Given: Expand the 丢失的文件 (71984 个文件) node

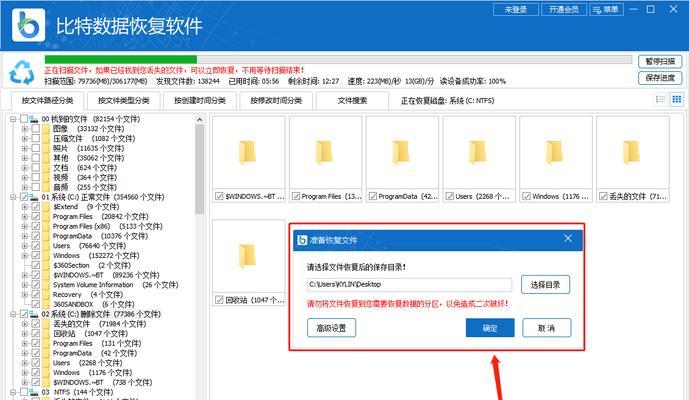Looking at the screenshot, I should click(x=25, y=324).
